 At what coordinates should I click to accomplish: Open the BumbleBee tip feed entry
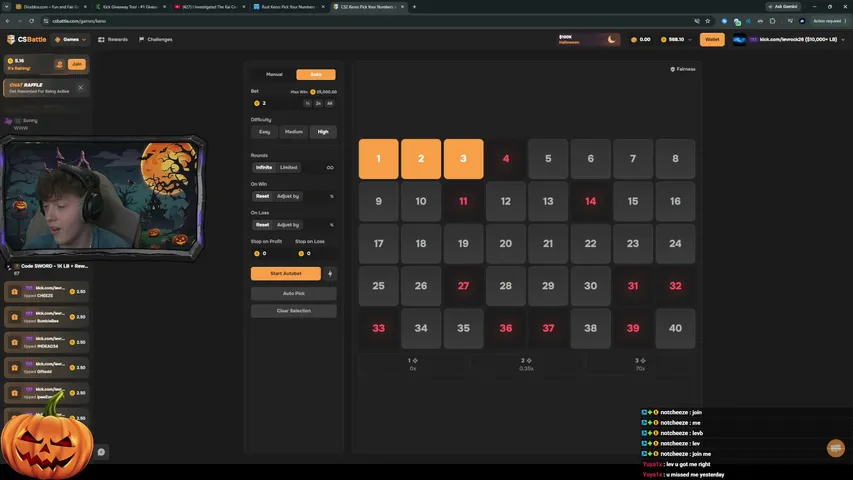47,317
